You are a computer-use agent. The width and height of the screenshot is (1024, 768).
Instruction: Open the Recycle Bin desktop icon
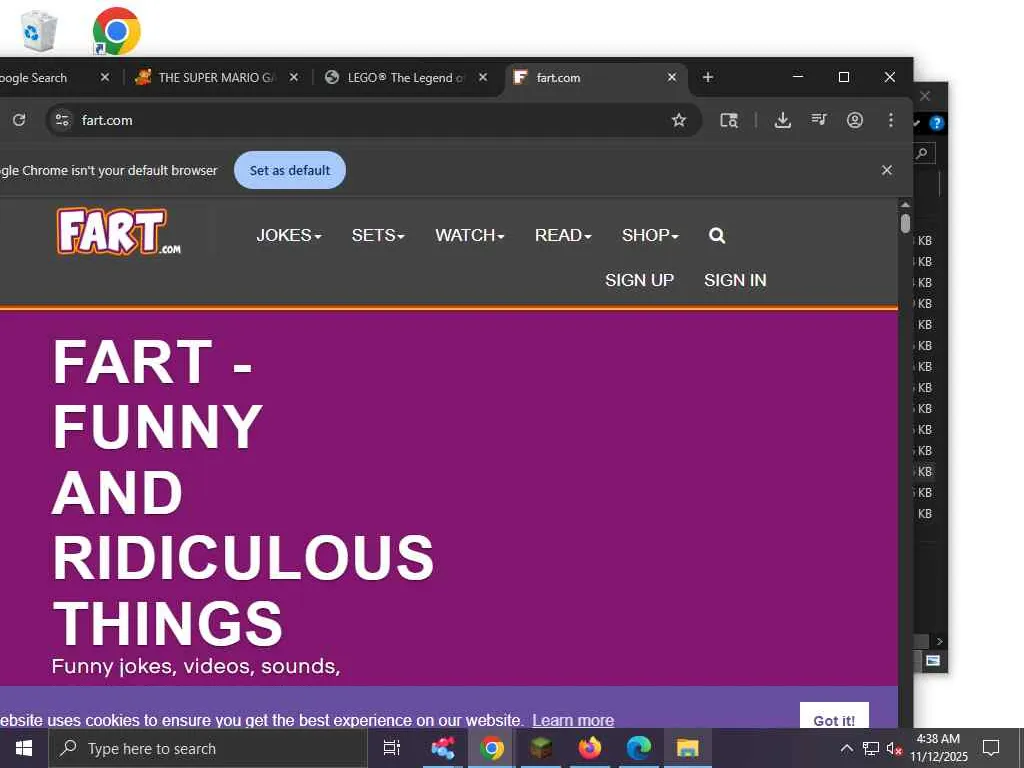pyautogui.click(x=39, y=31)
